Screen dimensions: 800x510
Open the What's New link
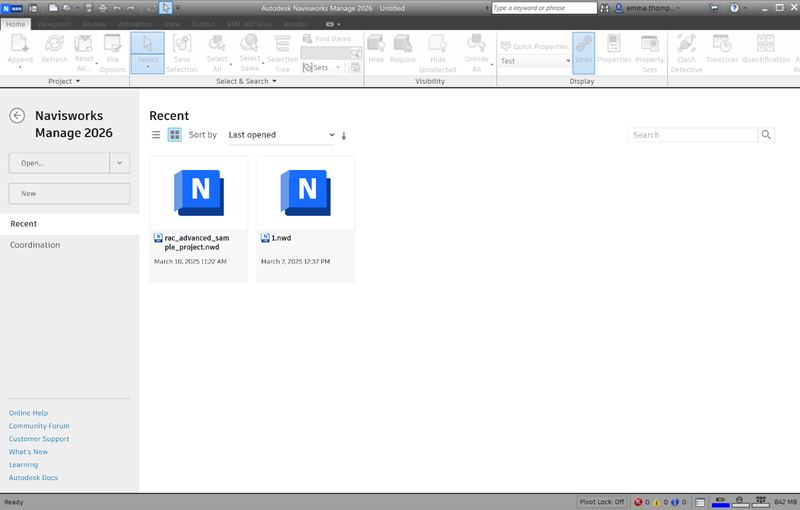28,452
